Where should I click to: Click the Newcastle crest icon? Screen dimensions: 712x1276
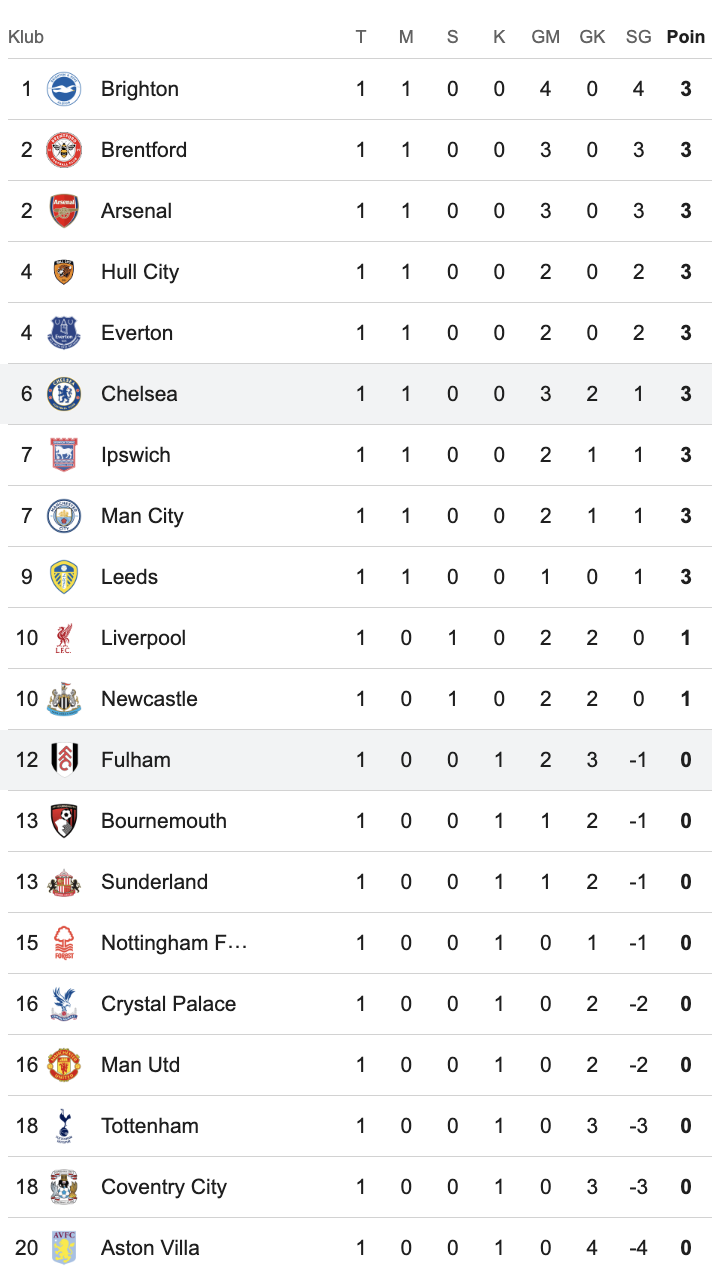(64, 699)
